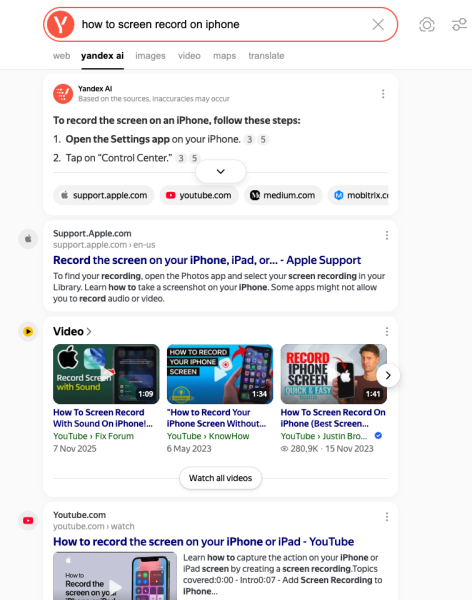
Task: Click citation 3 after Control Center step
Action: click(181, 158)
